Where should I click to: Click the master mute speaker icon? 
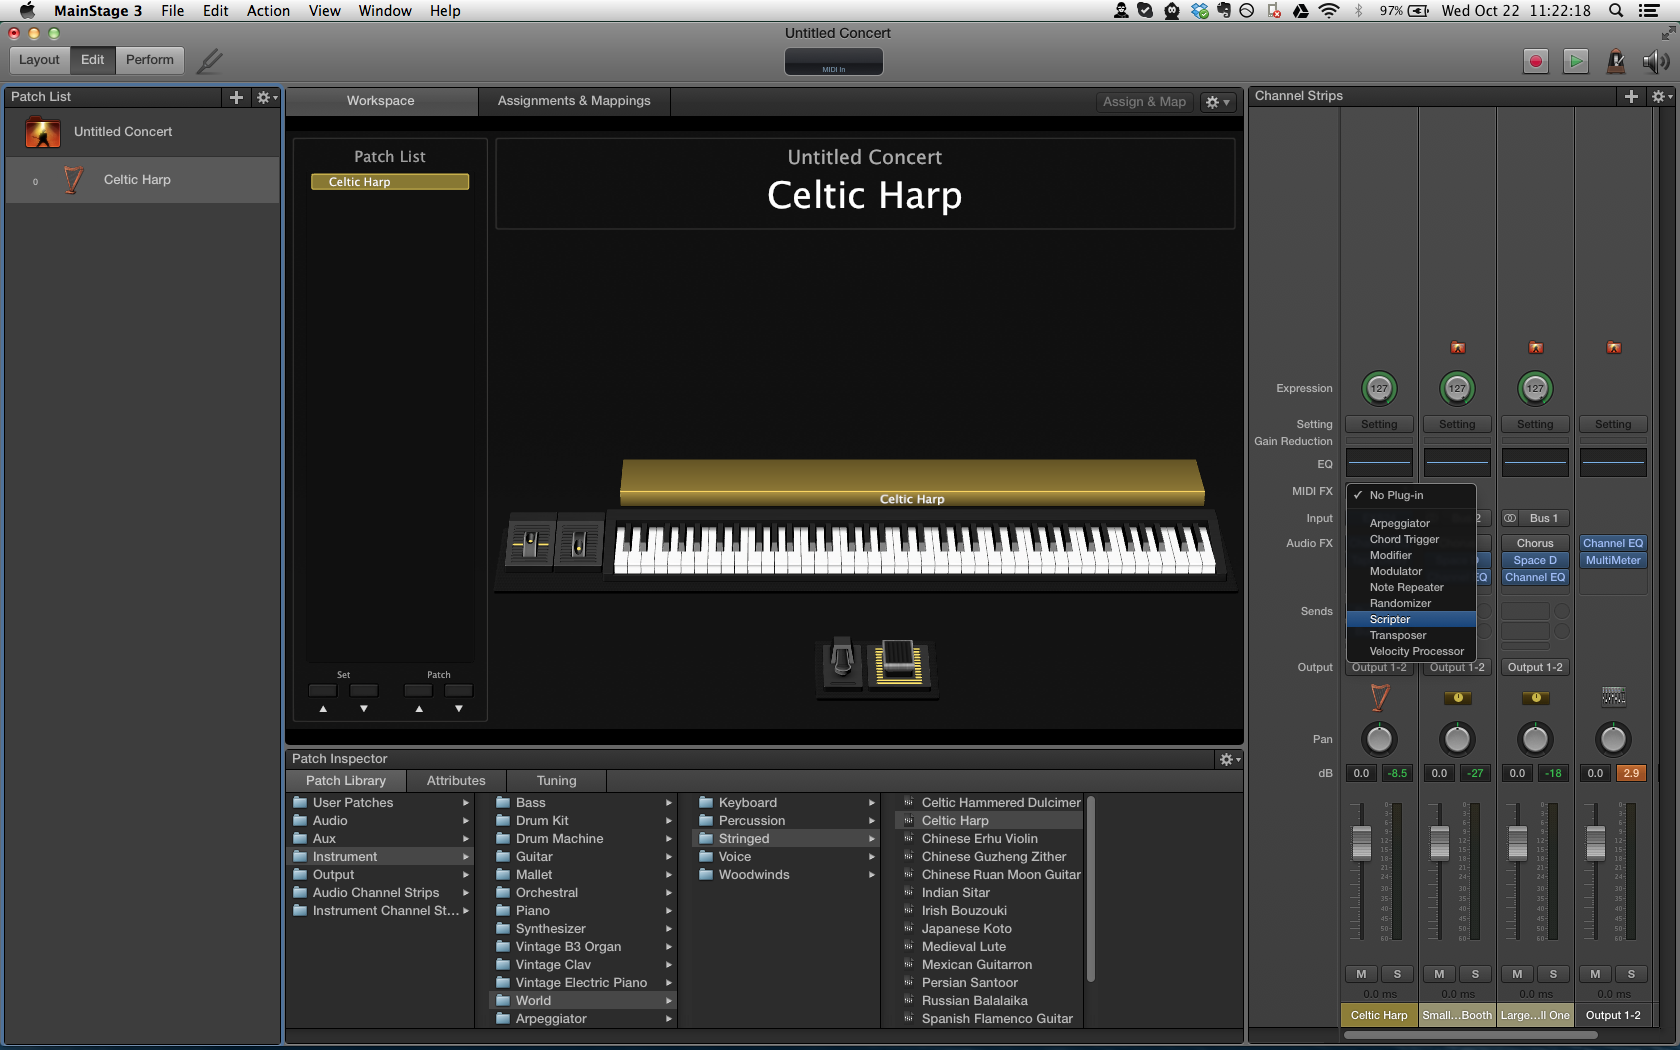point(1655,61)
